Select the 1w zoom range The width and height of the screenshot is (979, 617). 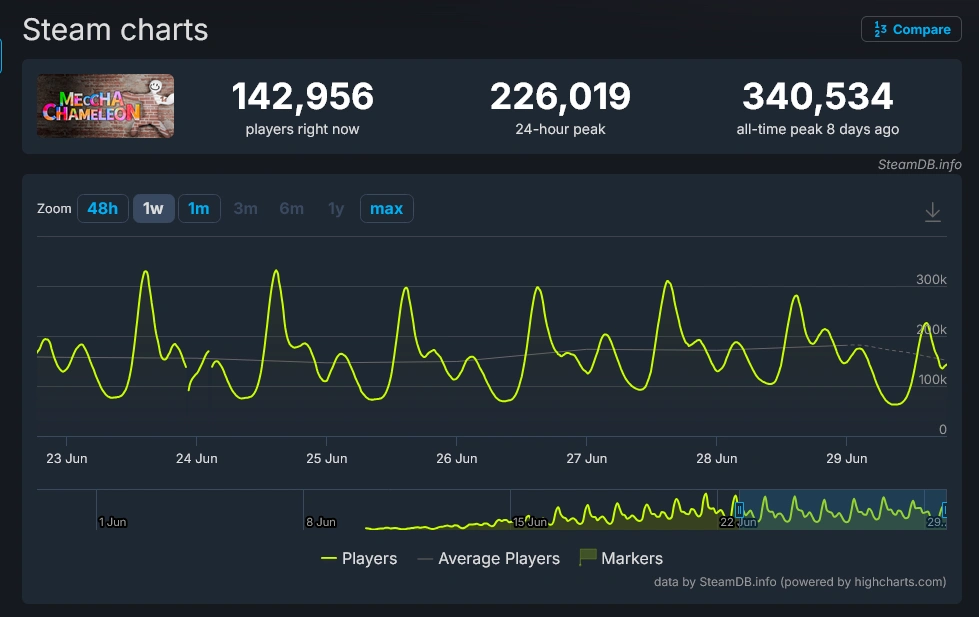tap(153, 209)
